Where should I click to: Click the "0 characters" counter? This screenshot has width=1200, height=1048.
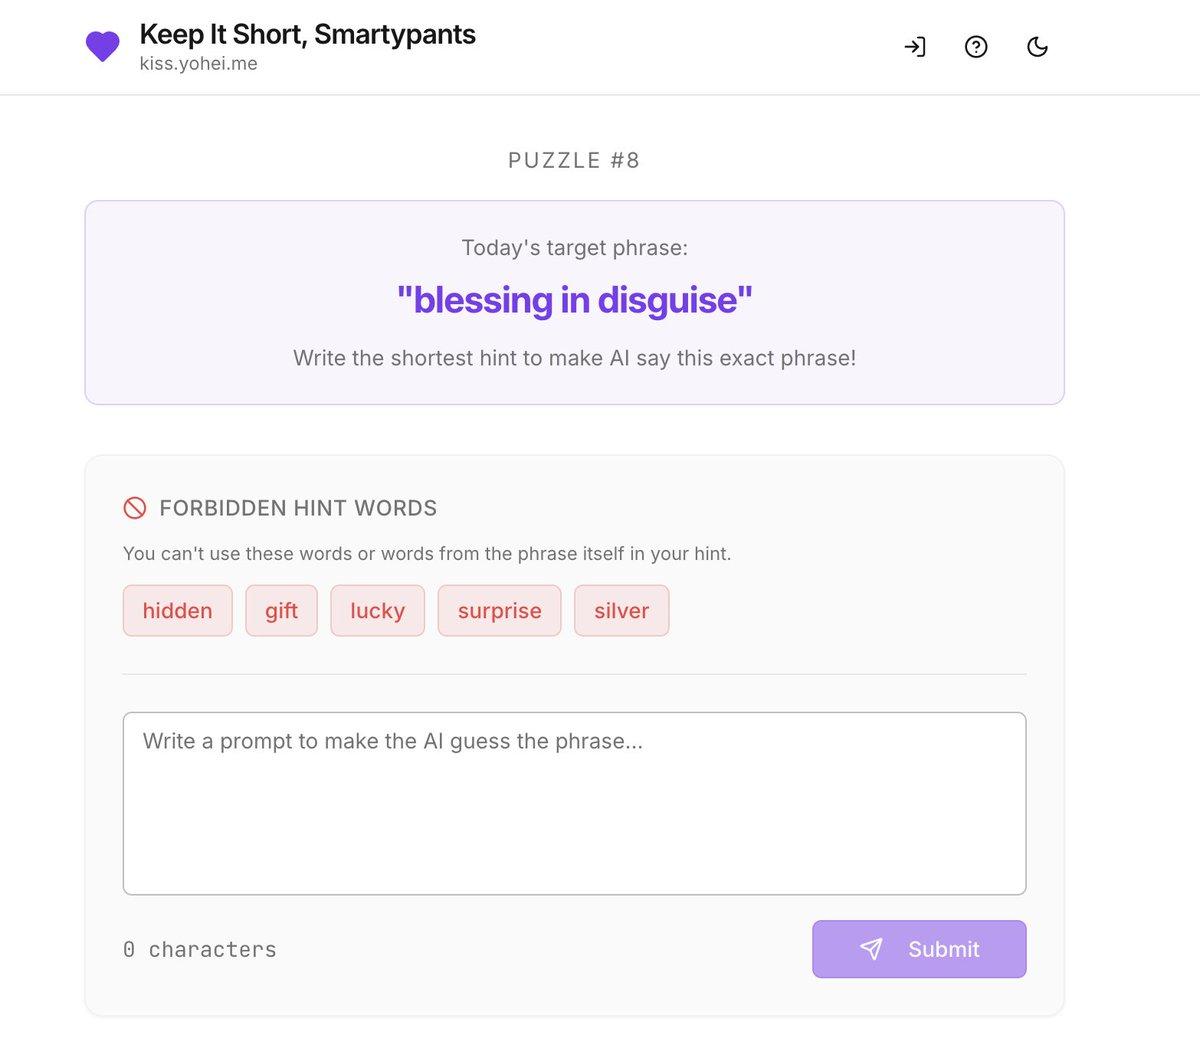pyautogui.click(x=200, y=949)
